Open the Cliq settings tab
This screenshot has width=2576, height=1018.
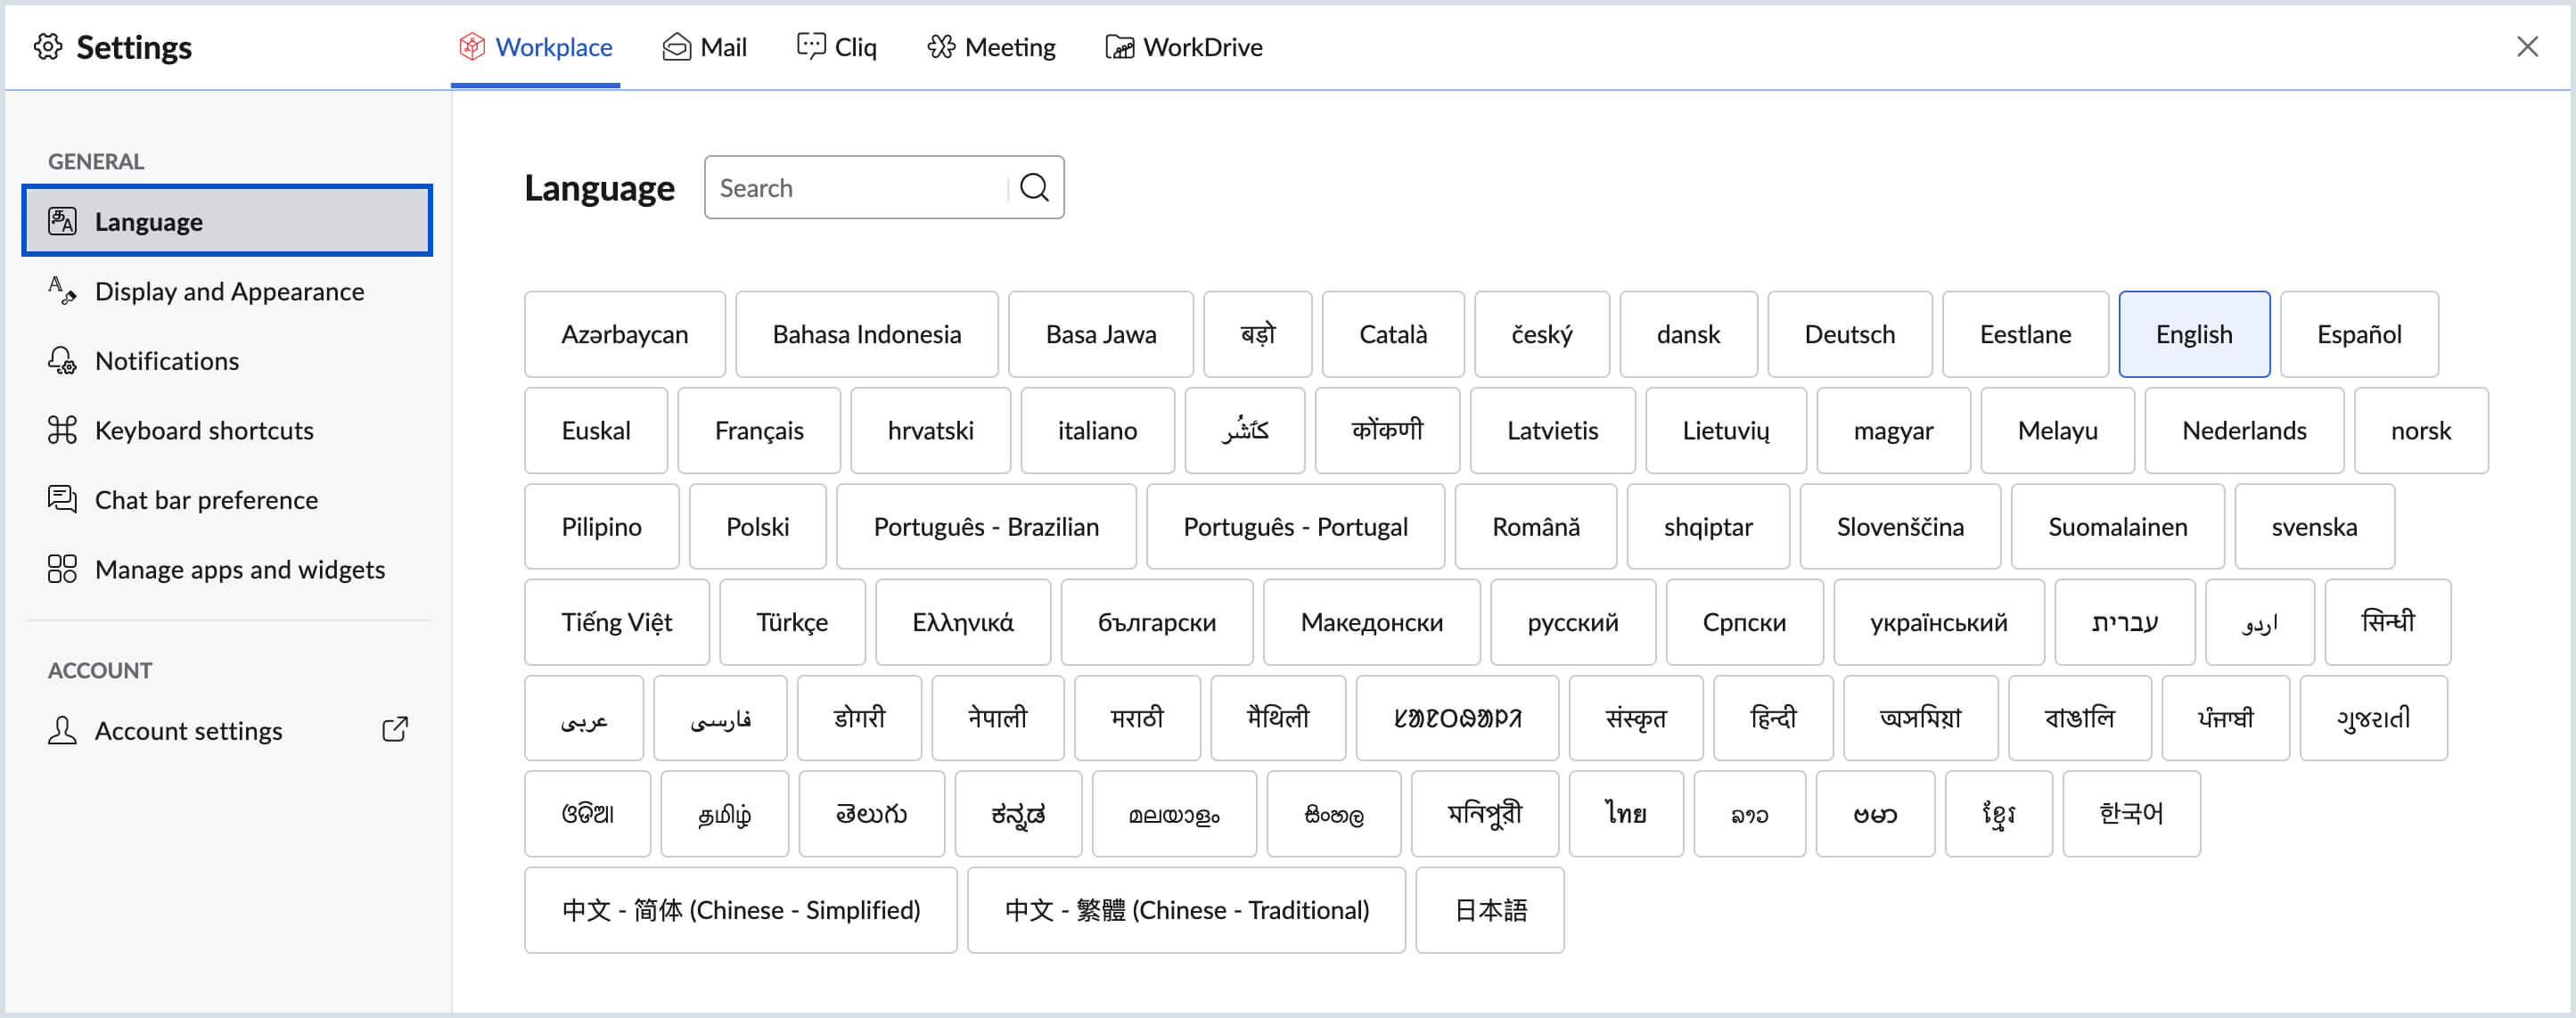click(836, 47)
